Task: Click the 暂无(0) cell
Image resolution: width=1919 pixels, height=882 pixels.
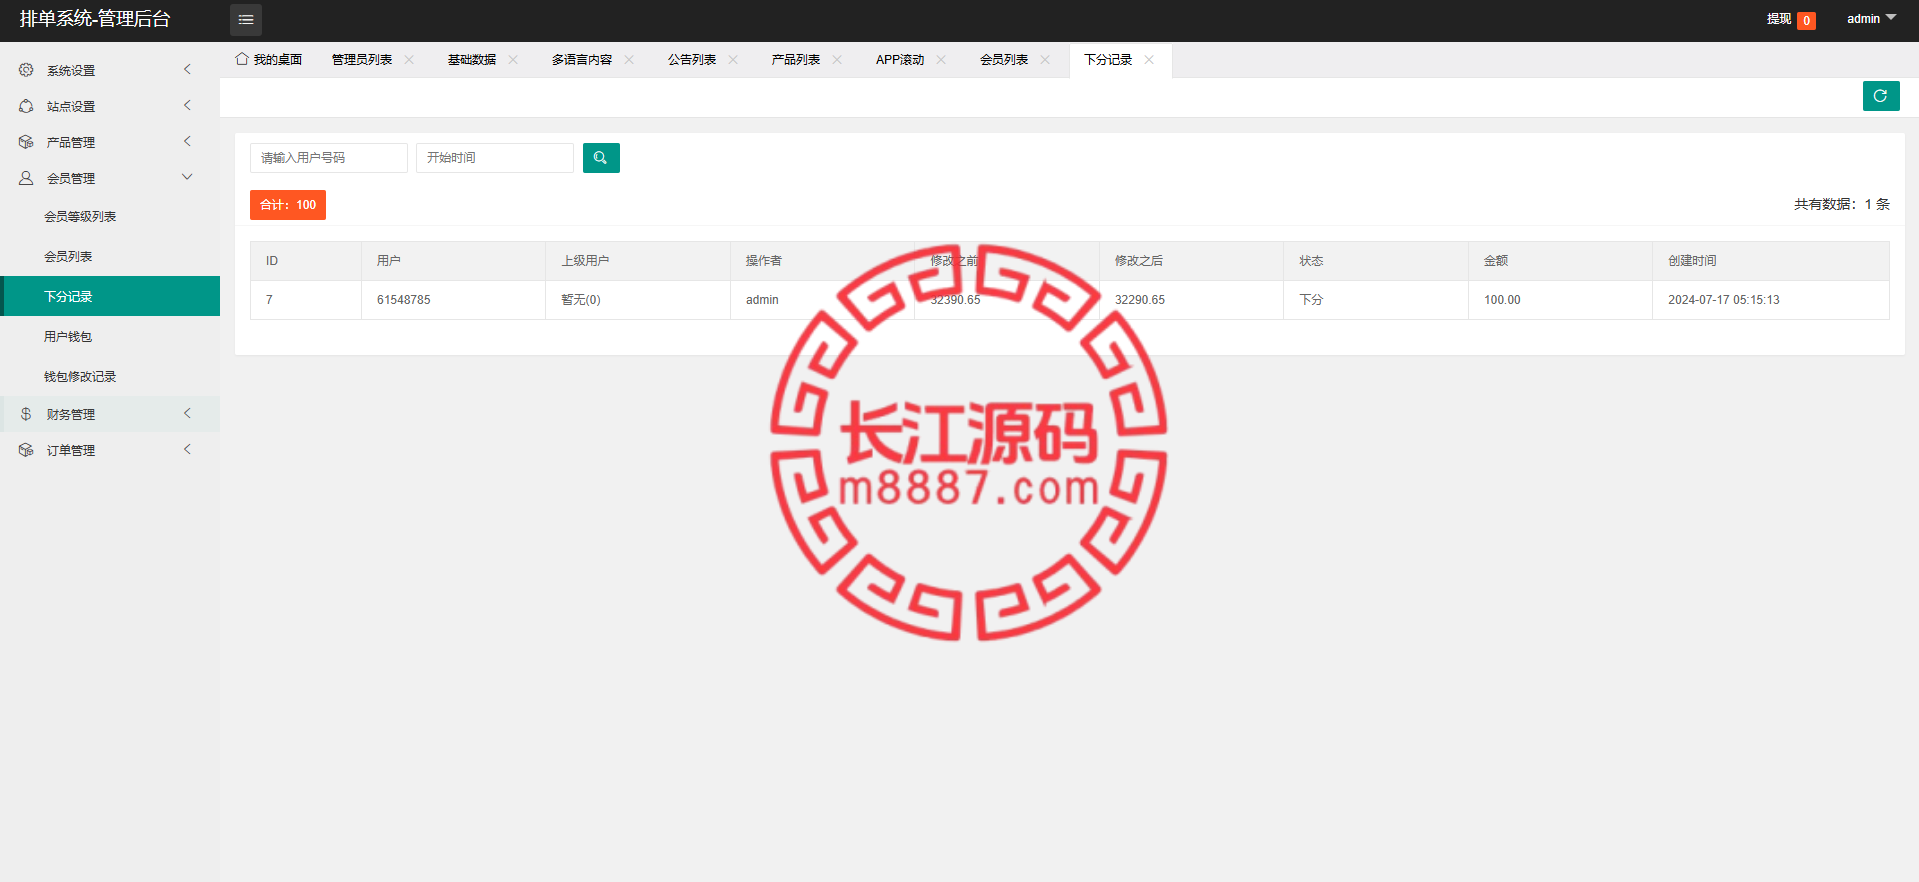Action: (x=638, y=300)
